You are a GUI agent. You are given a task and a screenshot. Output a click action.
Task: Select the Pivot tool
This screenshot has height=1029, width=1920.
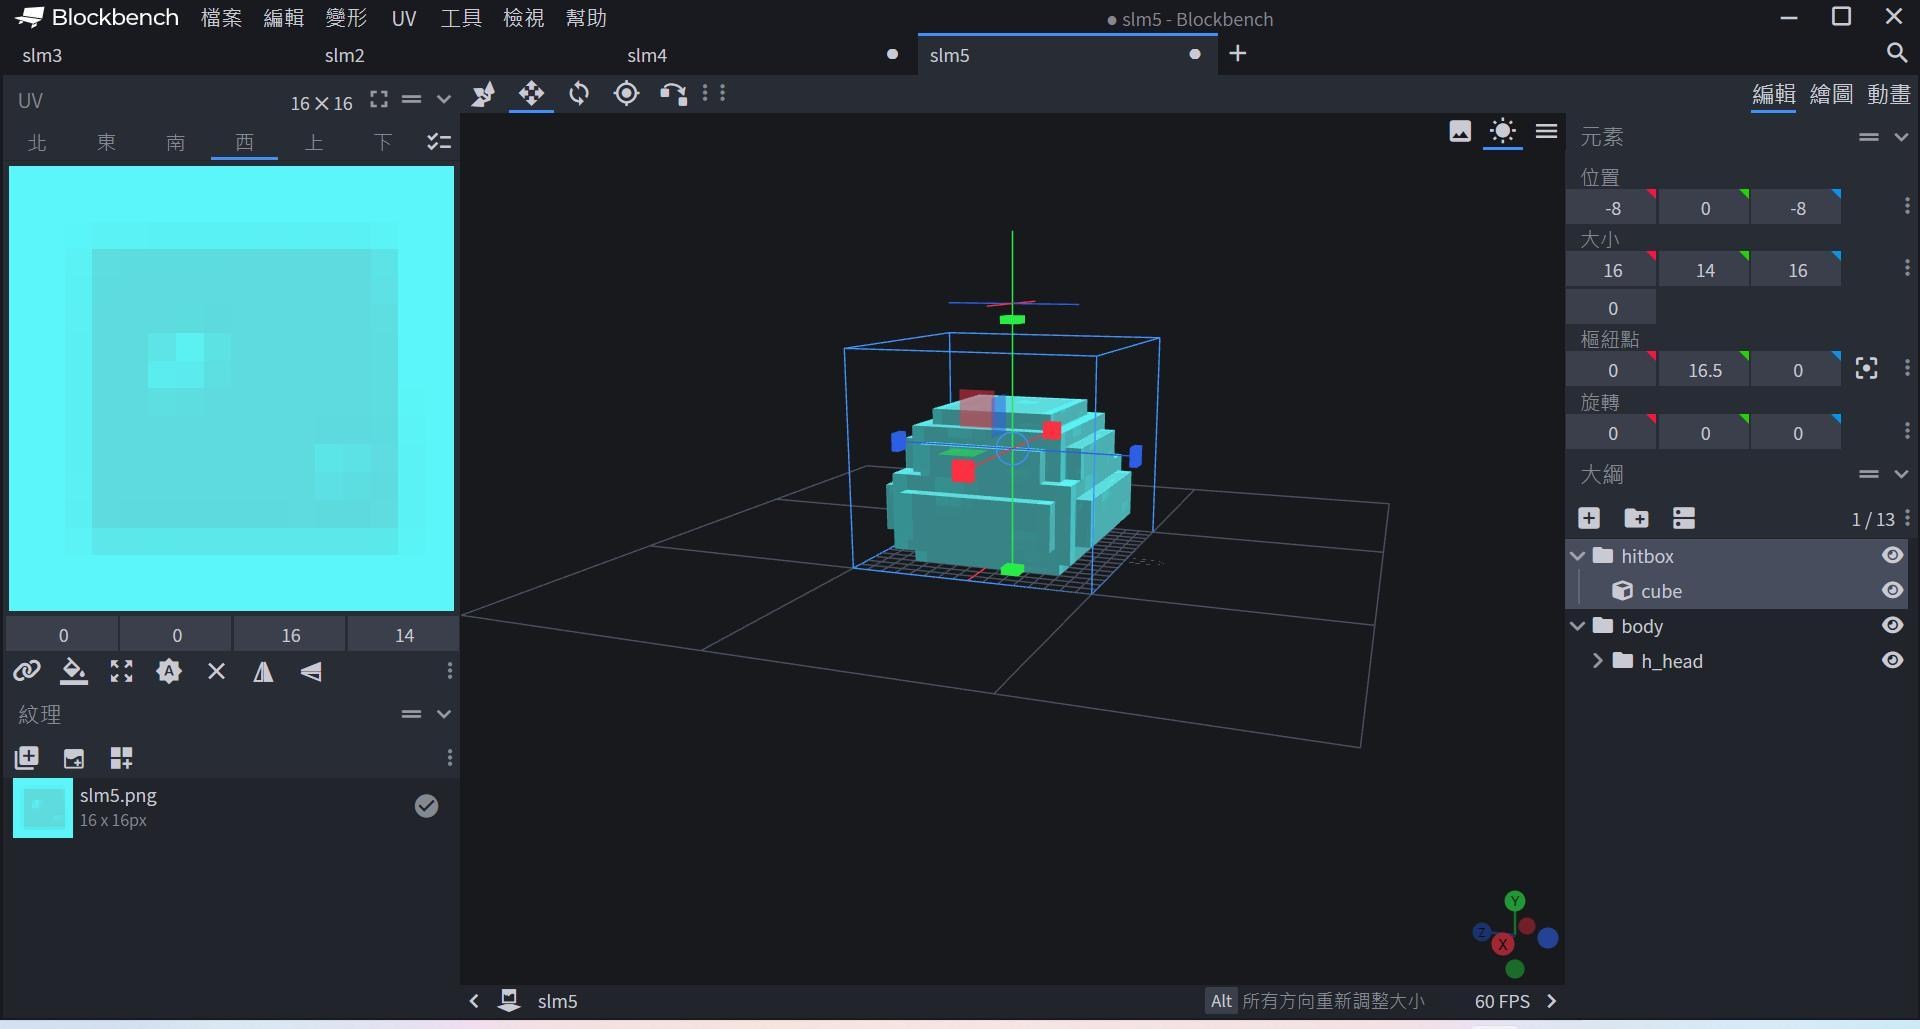point(626,94)
